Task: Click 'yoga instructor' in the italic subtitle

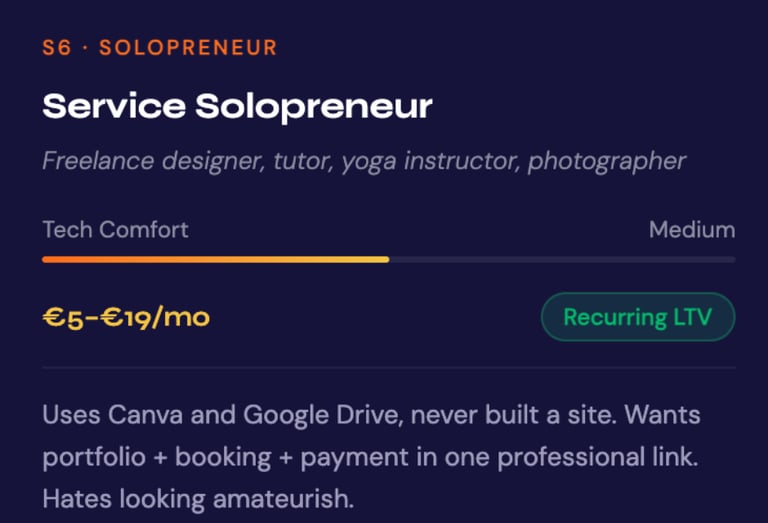Action: pos(431,162)
